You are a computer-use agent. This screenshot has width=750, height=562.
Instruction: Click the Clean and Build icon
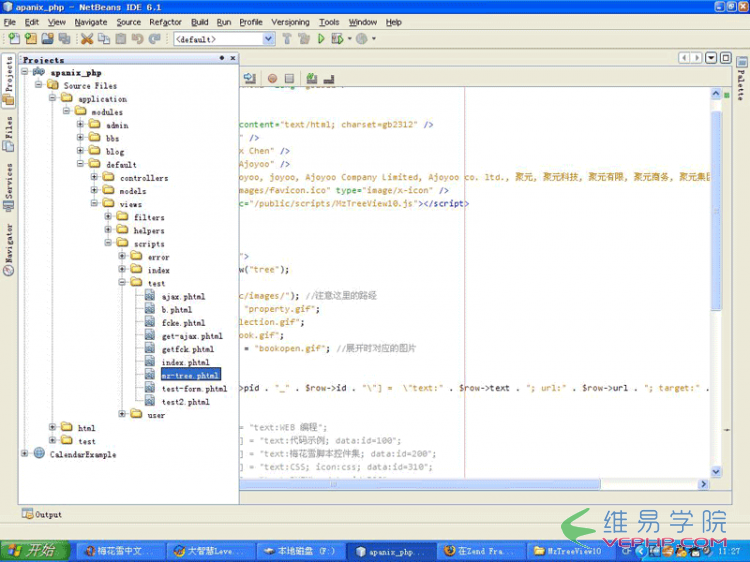coord(304,39)
